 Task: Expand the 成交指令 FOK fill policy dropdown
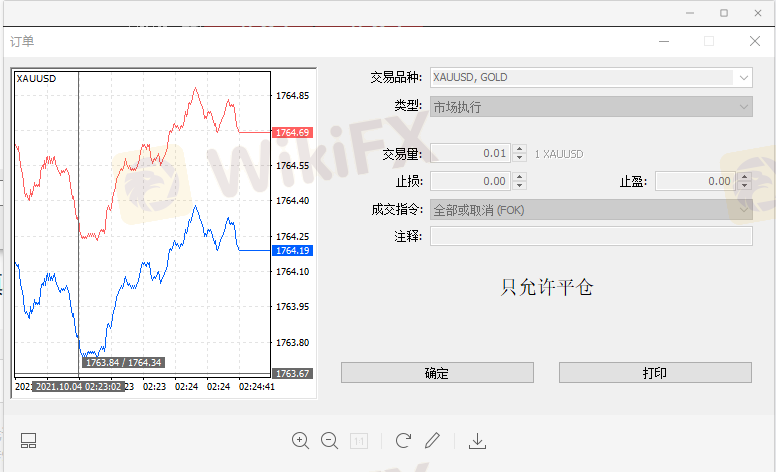coord(744,210)
